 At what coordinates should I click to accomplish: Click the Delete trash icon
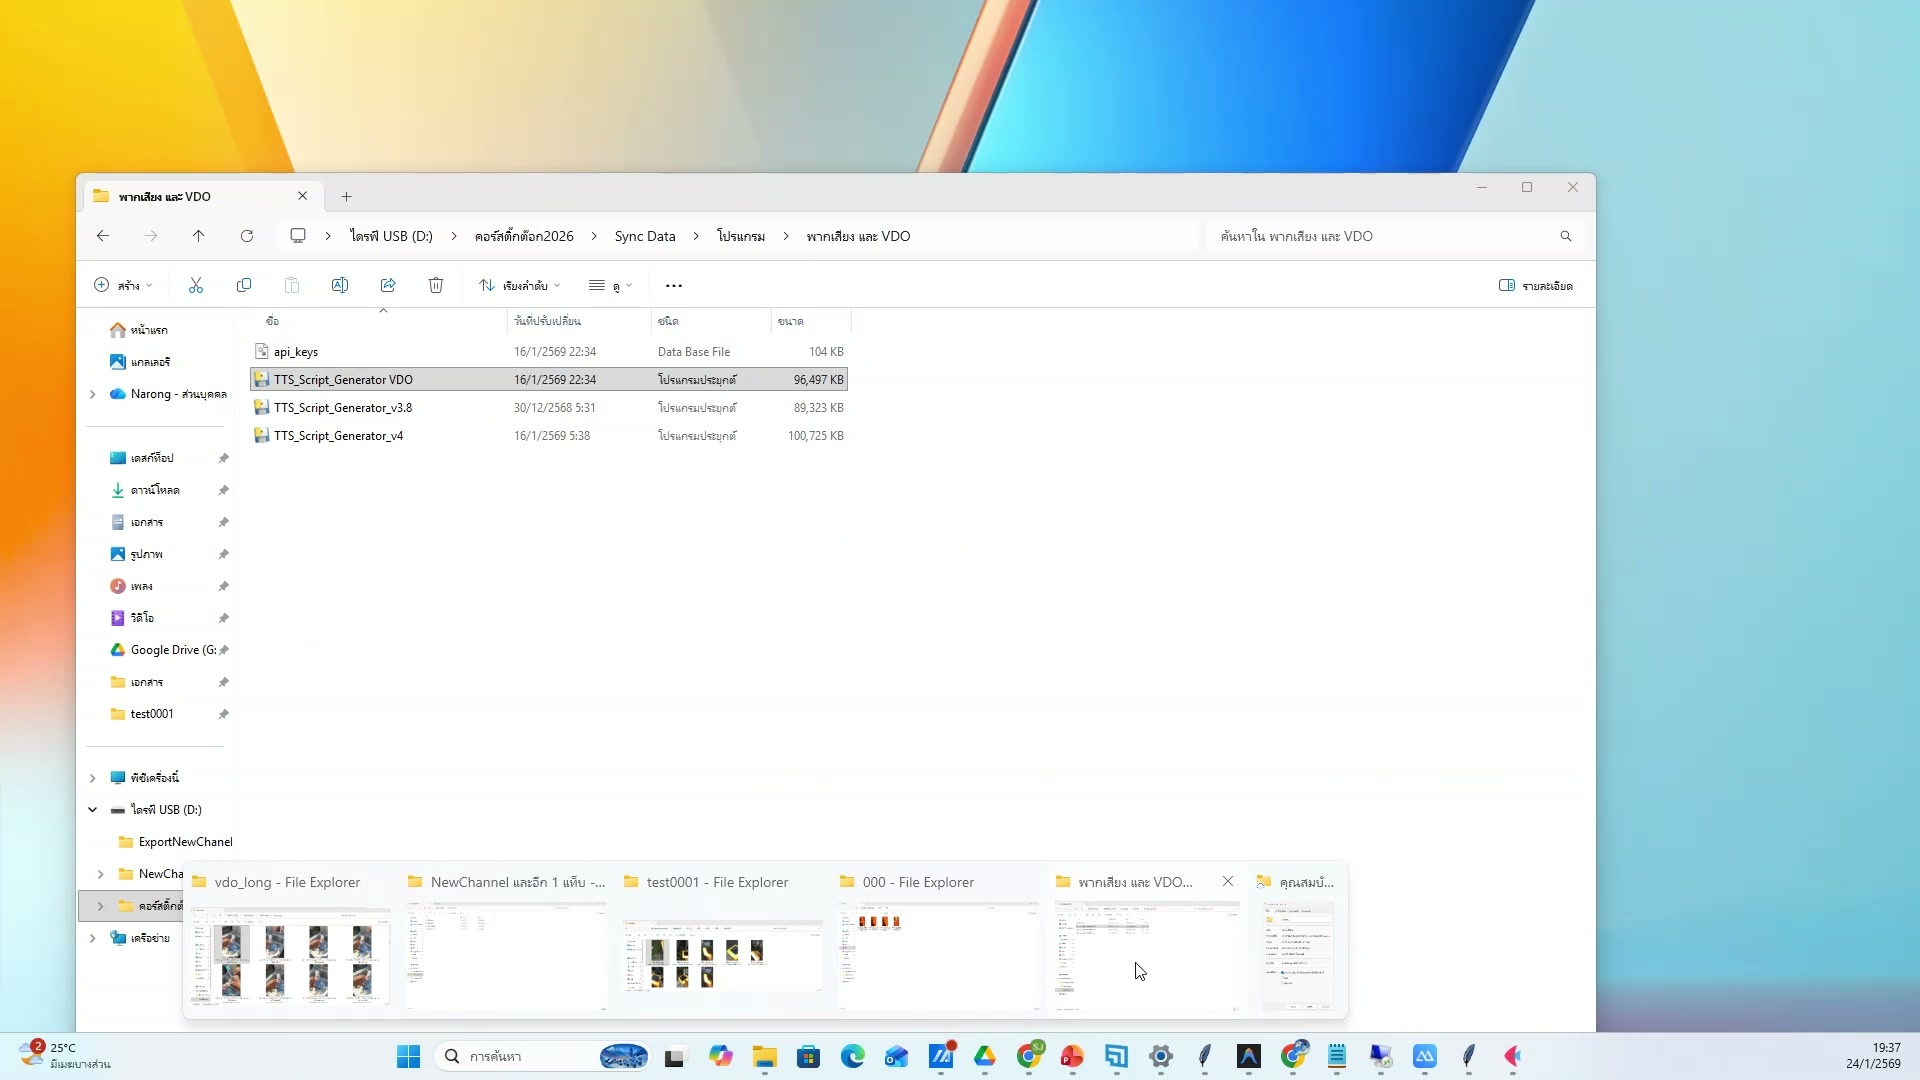pos(436,286)
